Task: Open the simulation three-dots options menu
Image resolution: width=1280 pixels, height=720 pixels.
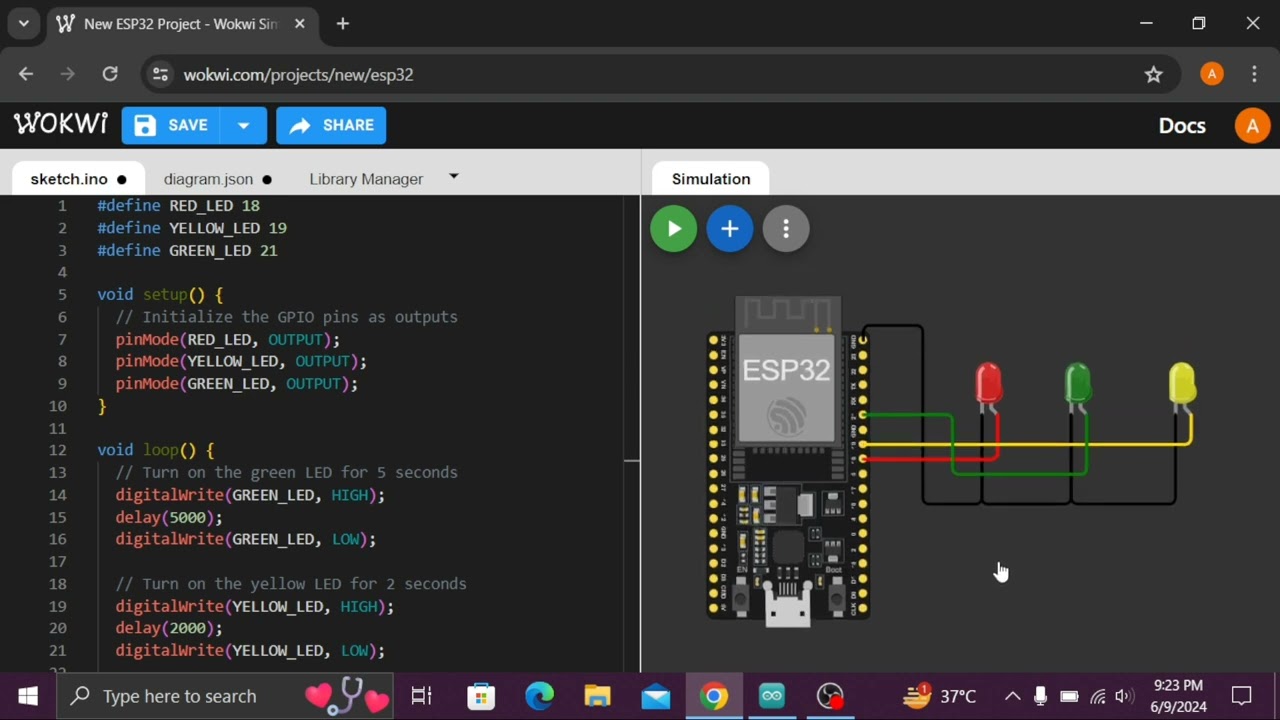Action: tap(786, 229)
